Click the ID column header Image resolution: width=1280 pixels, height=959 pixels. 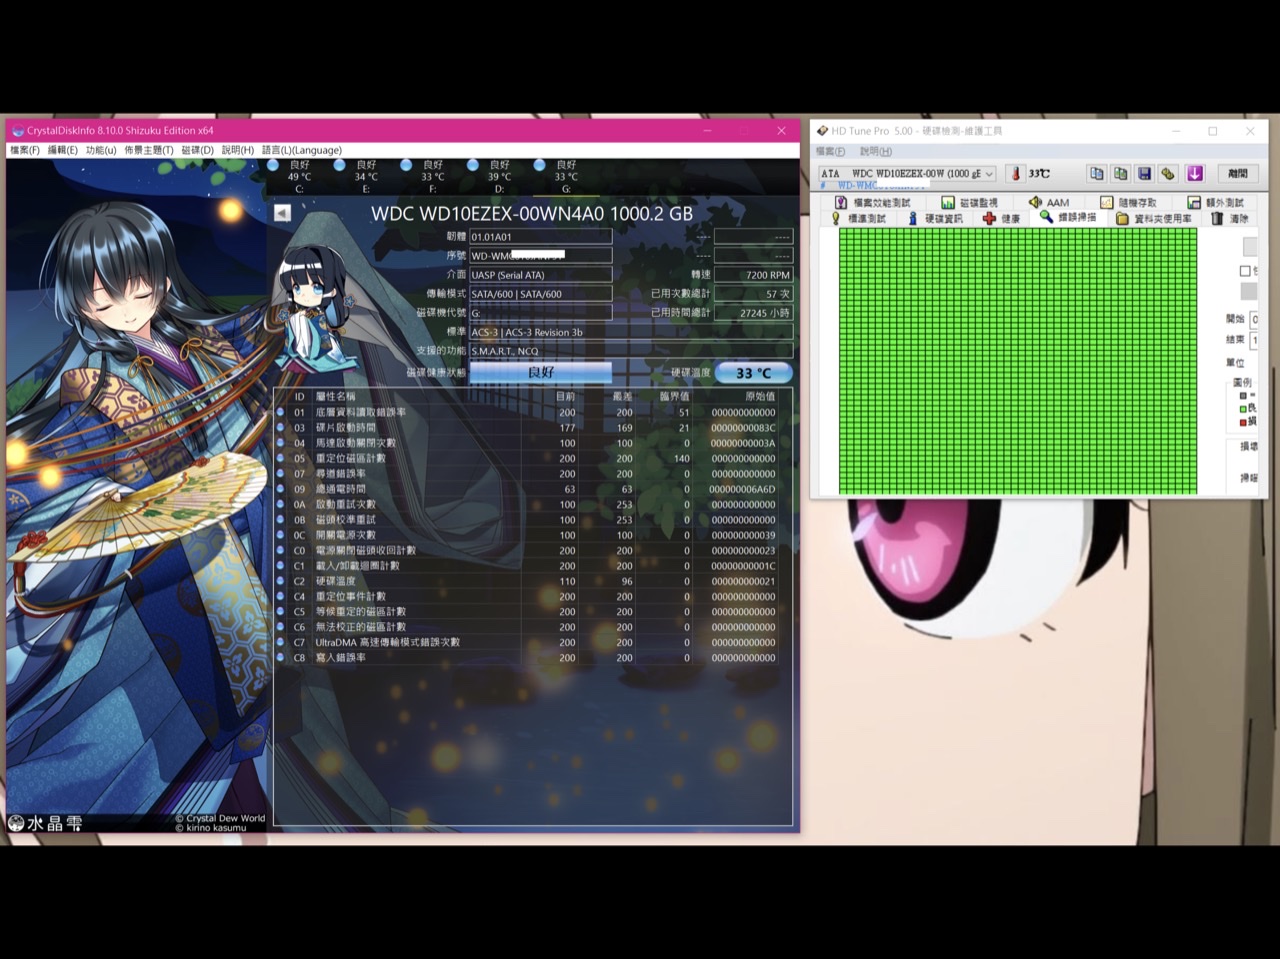[299, 396]
